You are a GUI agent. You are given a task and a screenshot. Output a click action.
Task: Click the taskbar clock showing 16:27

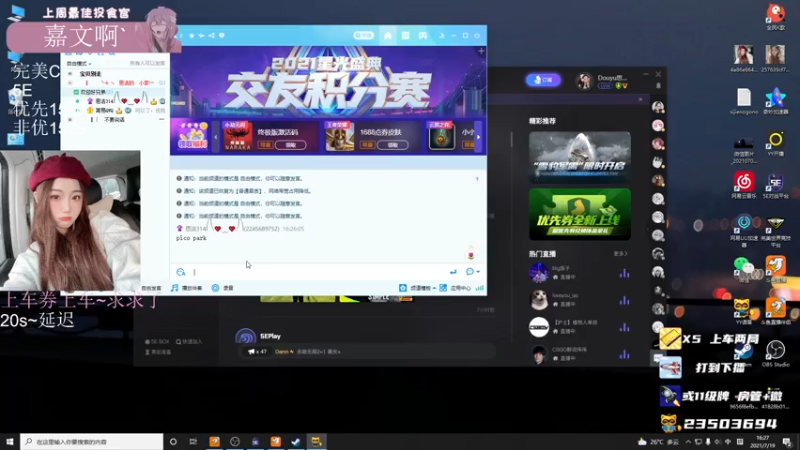coord(763,441)
